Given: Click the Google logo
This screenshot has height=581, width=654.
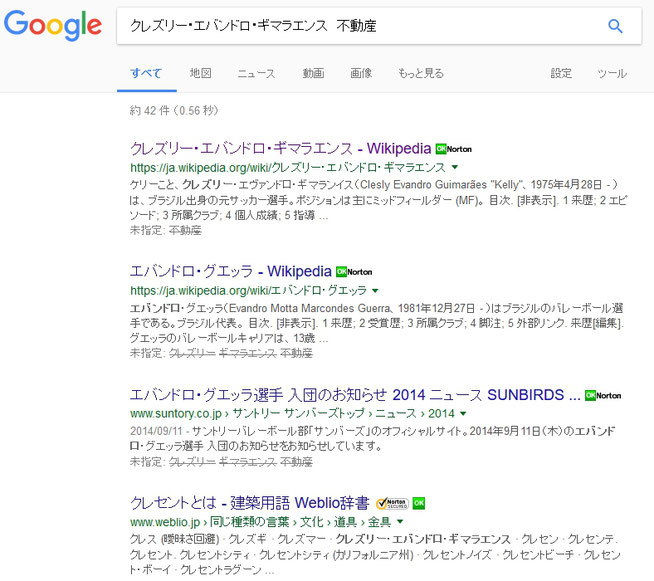Looking at the screenshot, I should tap(53, 25).
